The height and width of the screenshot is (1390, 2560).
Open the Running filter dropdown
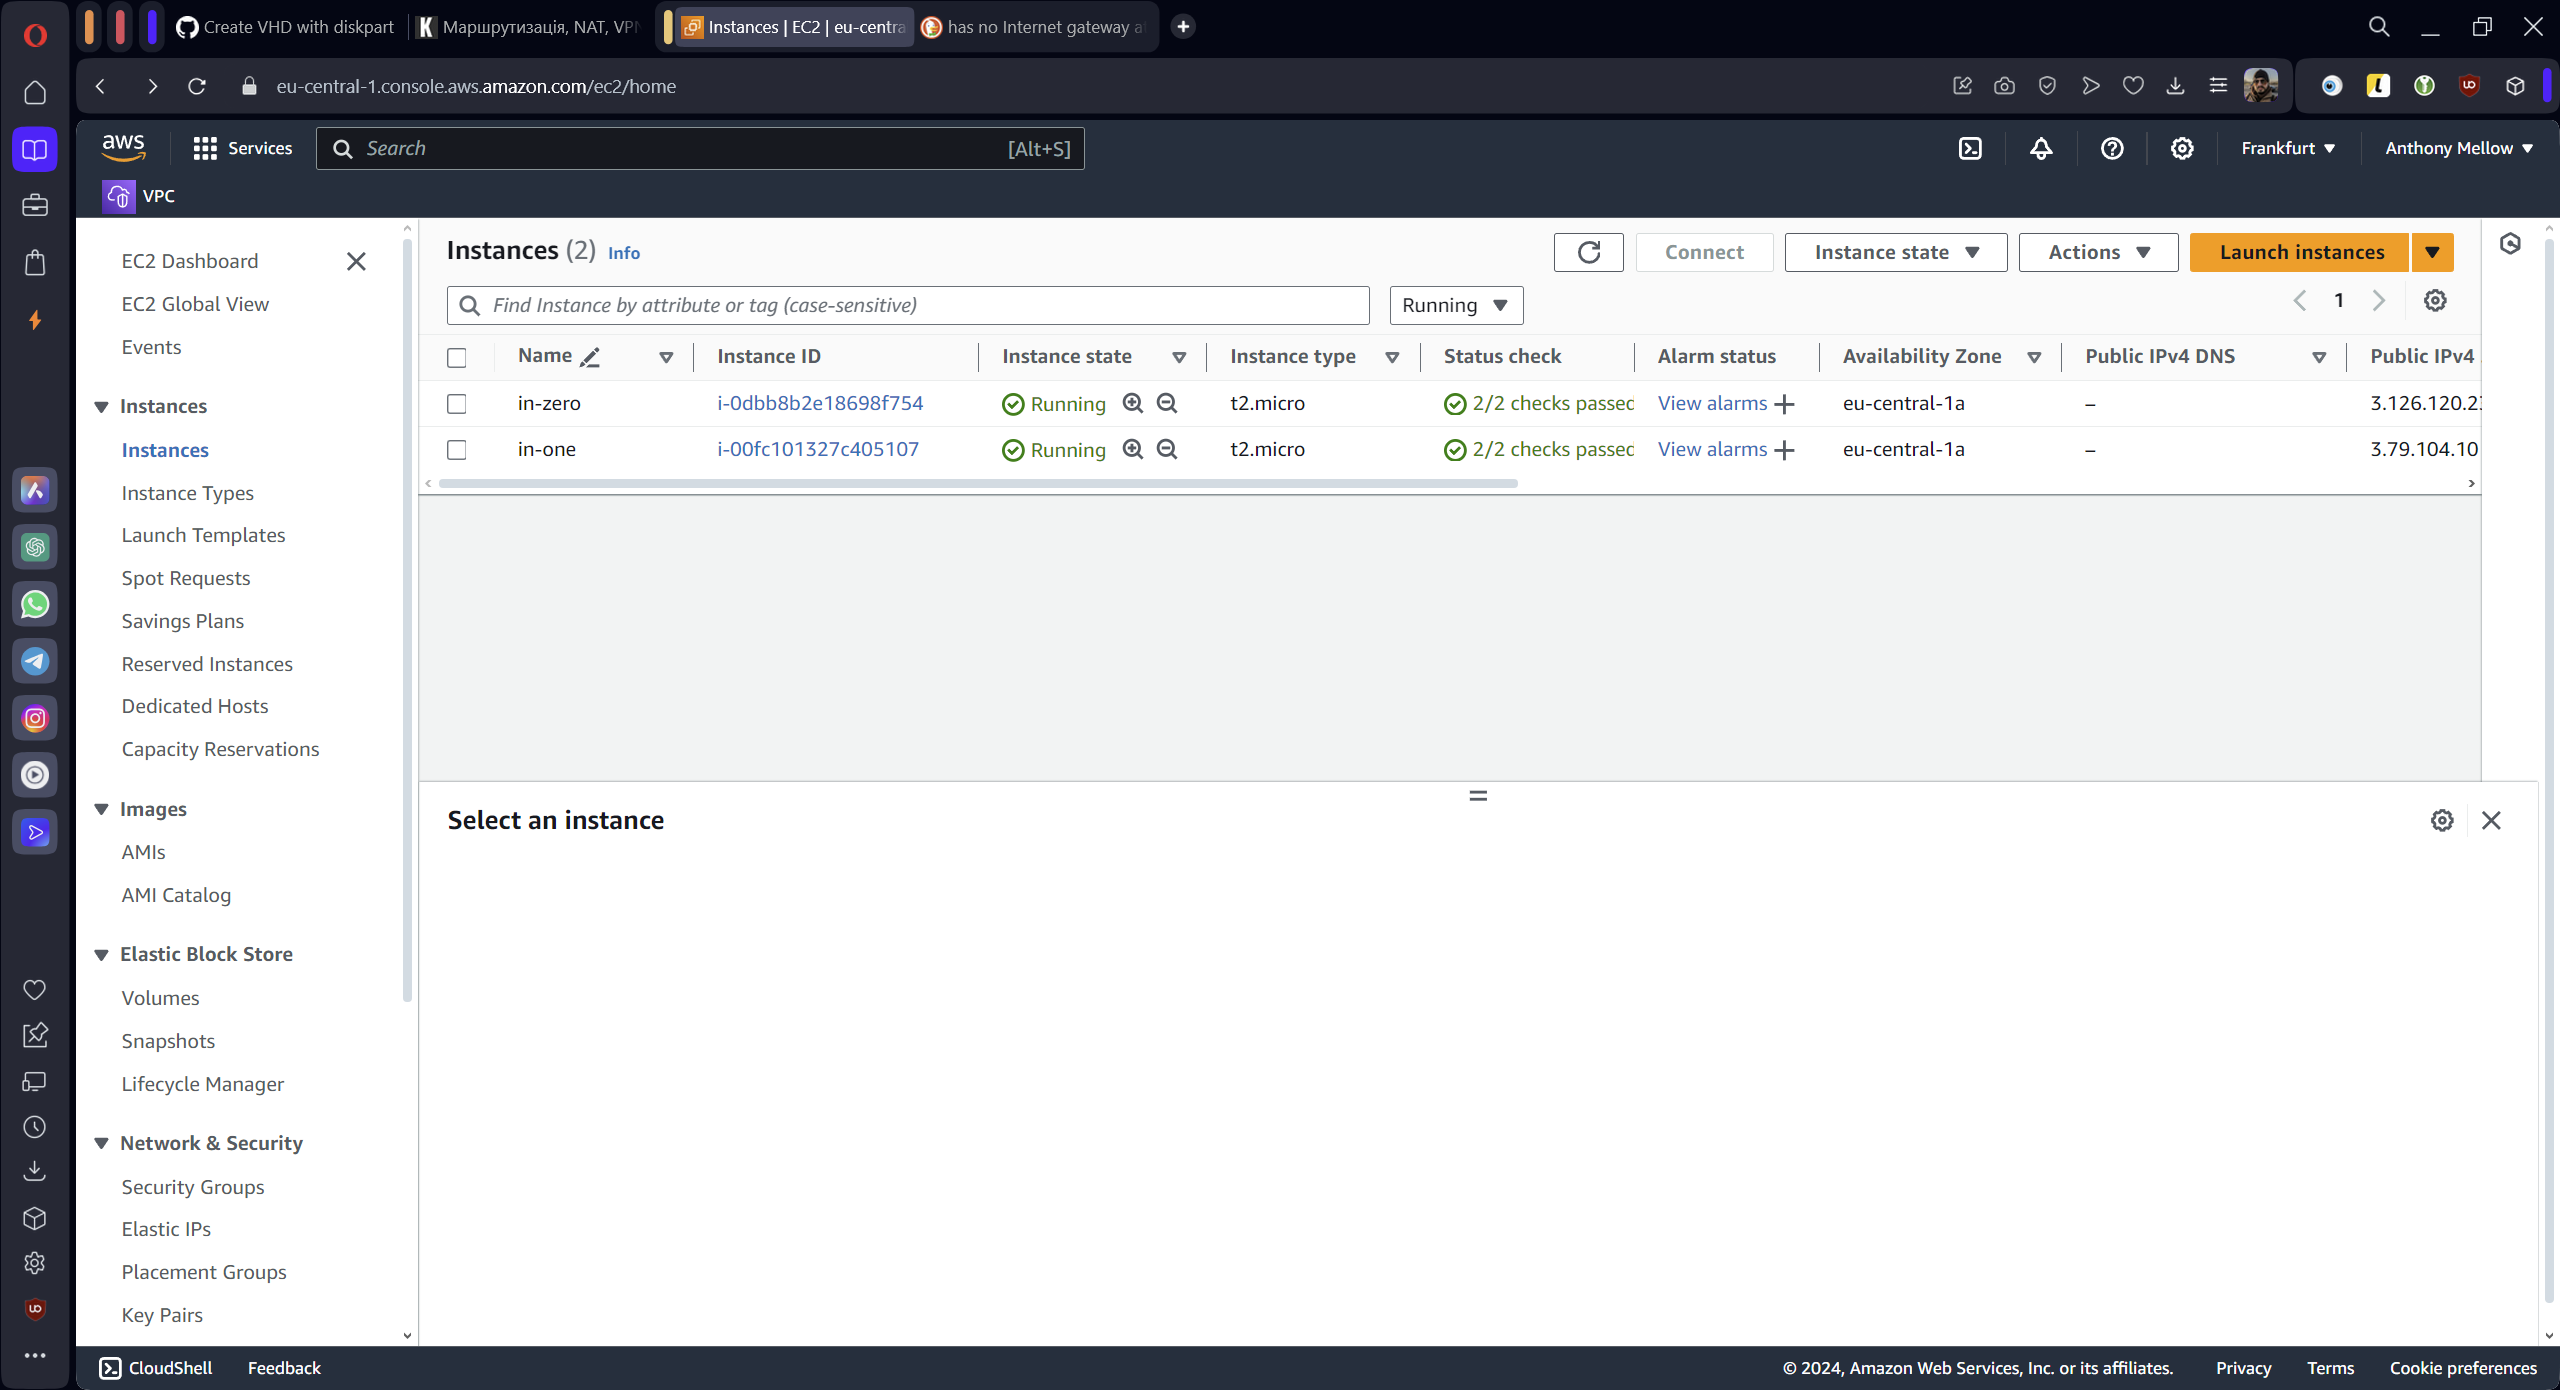[x=1455, y=305]
